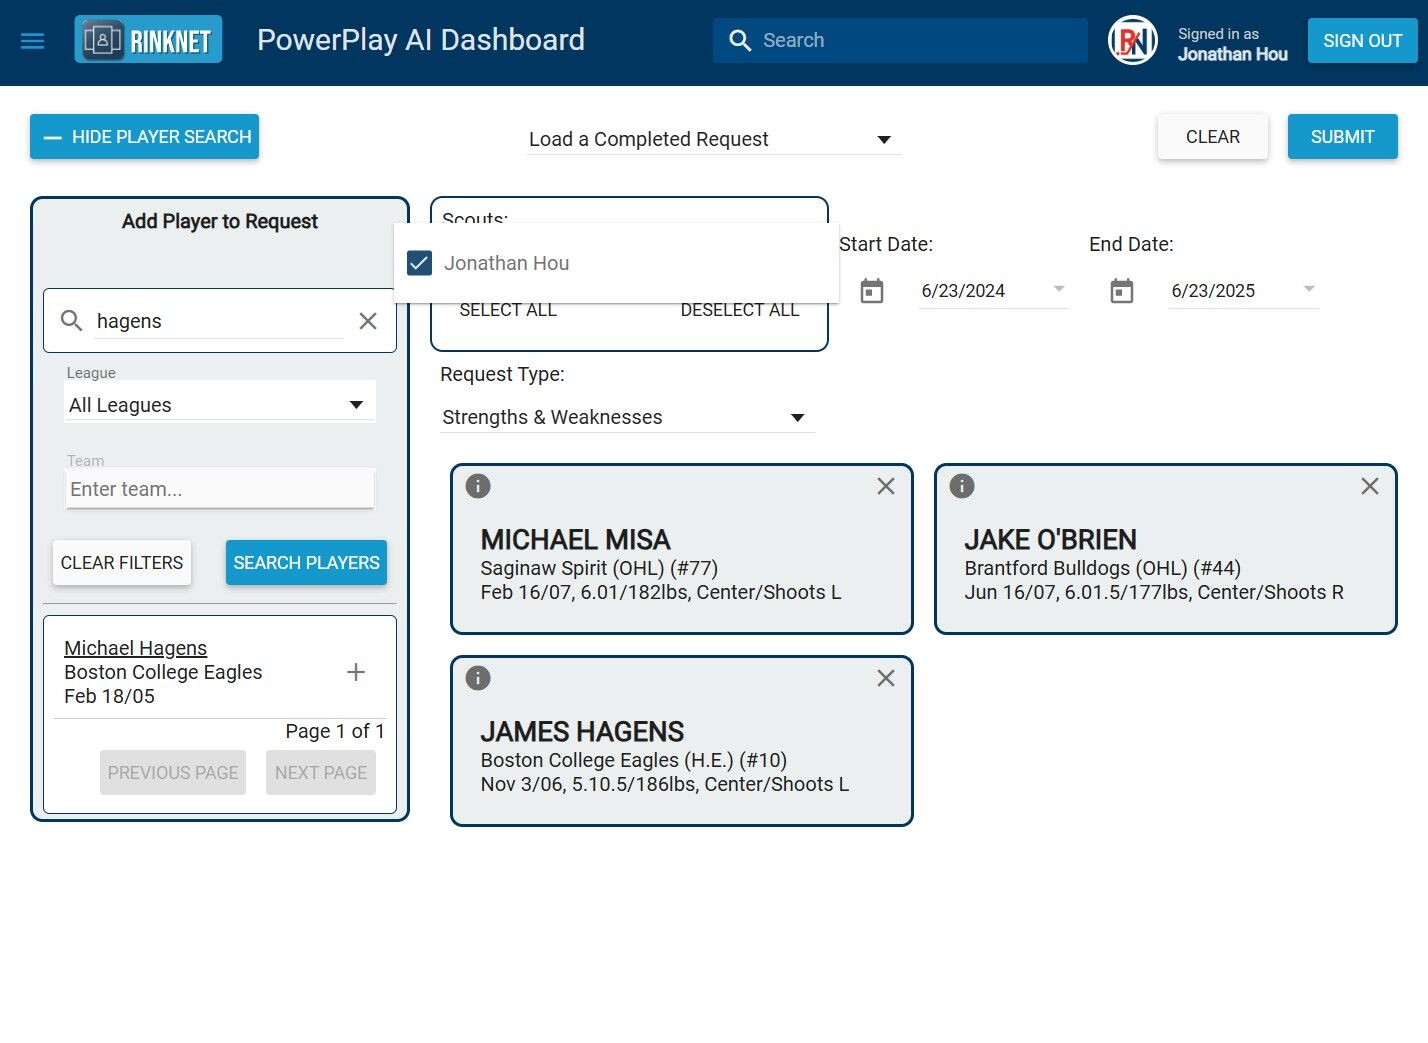Click the 'Add Player to Request' heading
The height and width of the screenshot is (1043, 1428).
(220, 221)
